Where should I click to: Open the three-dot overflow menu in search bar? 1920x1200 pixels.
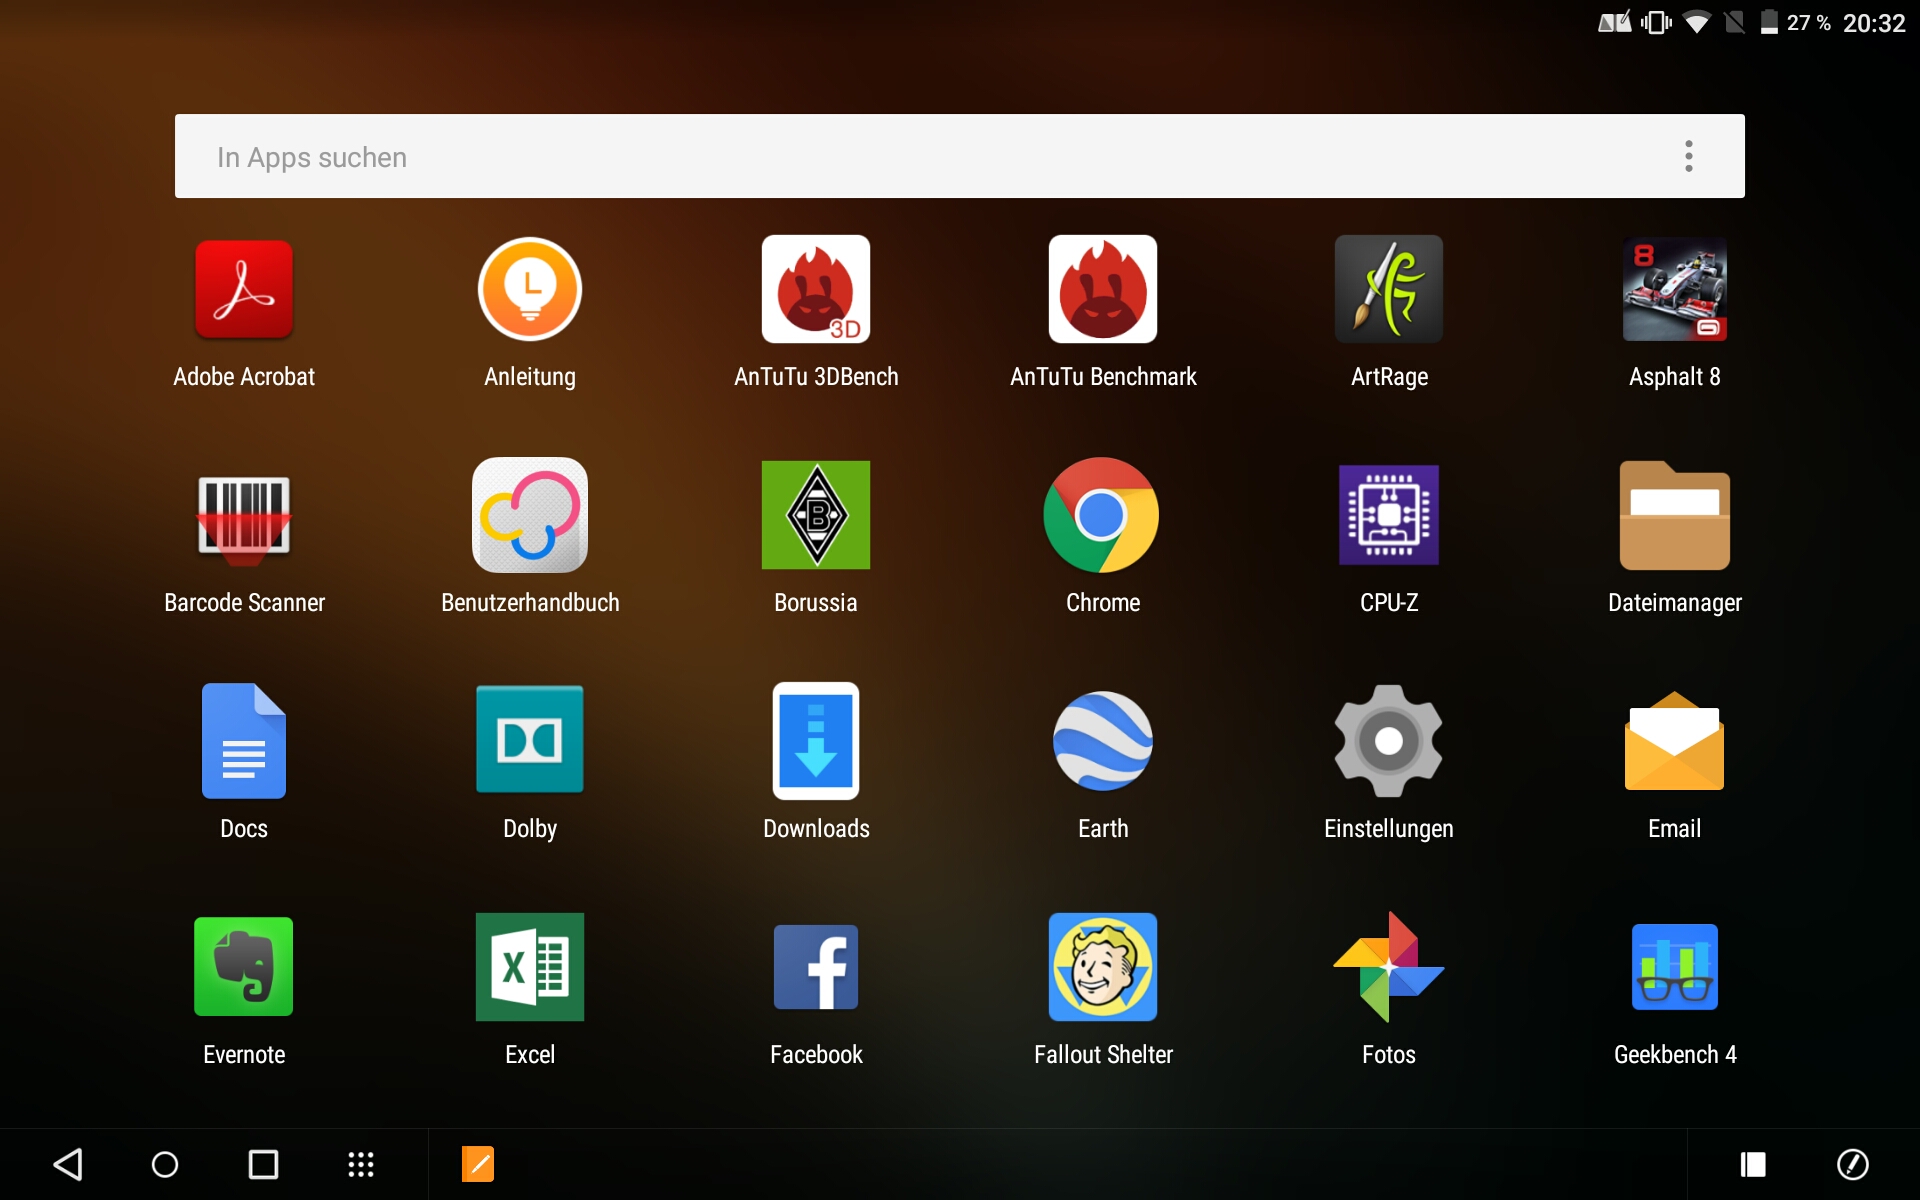coord(1689,156)
